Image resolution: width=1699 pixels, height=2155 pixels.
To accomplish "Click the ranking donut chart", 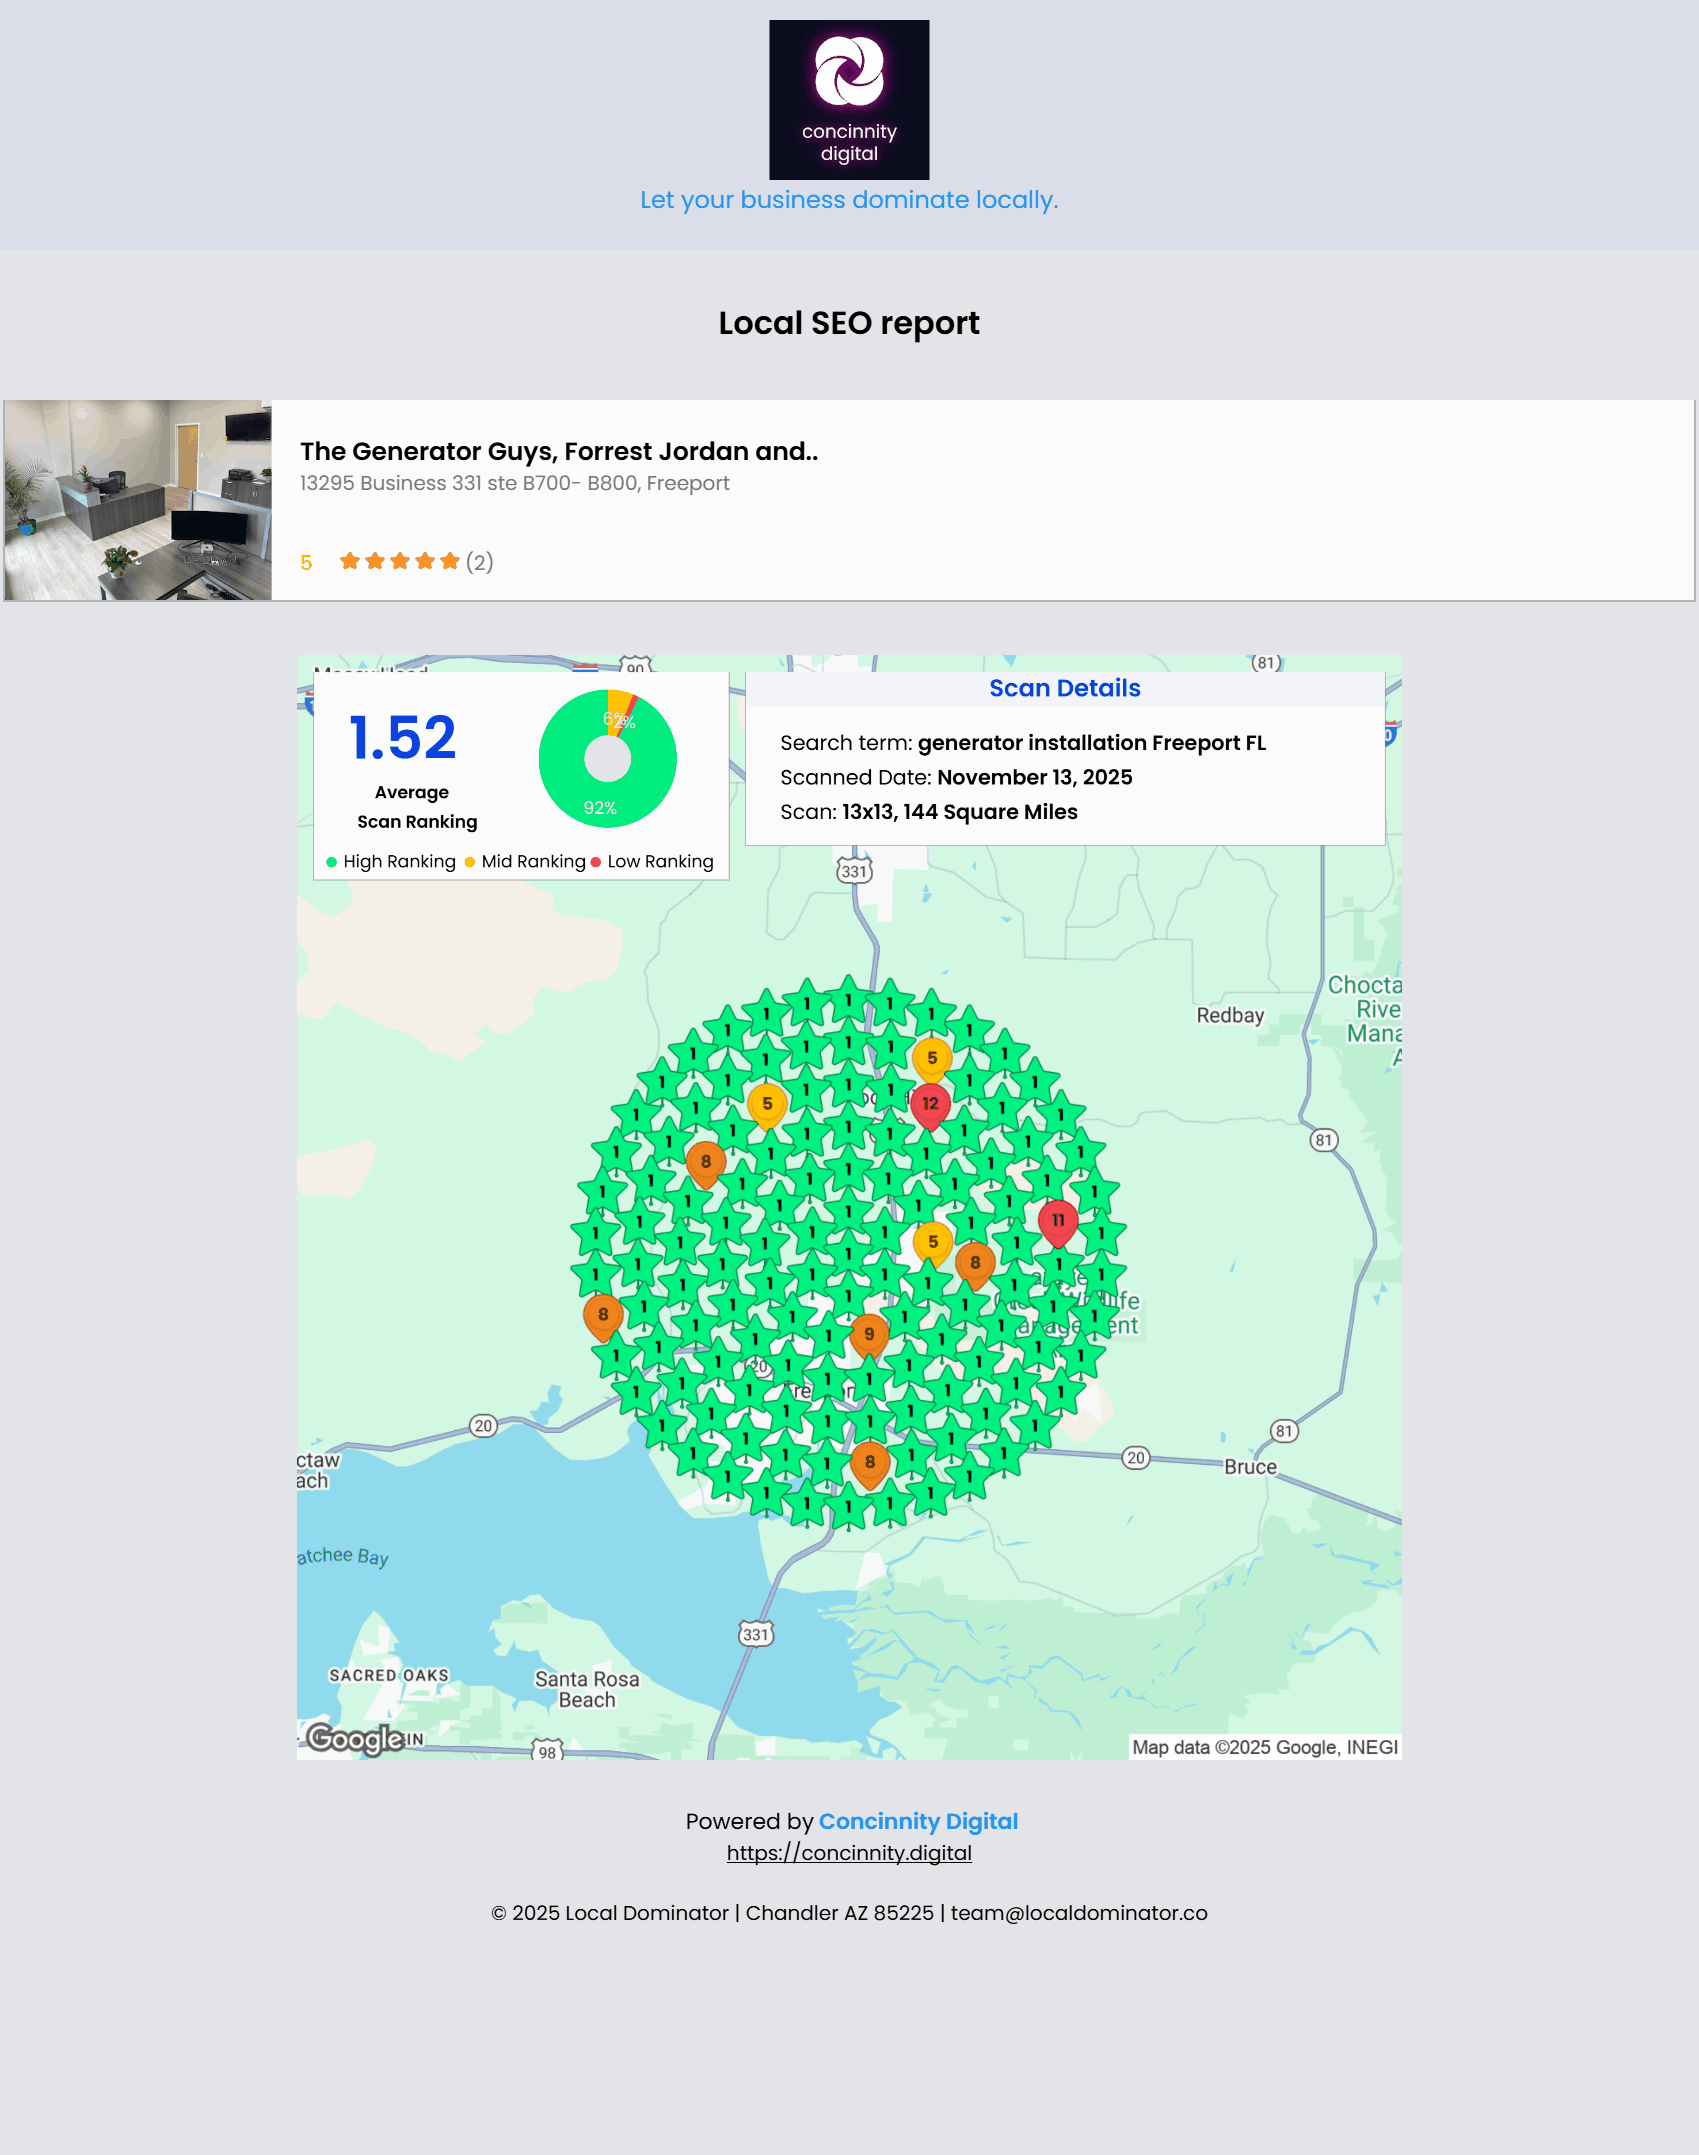I will click(x=608, y=759).
